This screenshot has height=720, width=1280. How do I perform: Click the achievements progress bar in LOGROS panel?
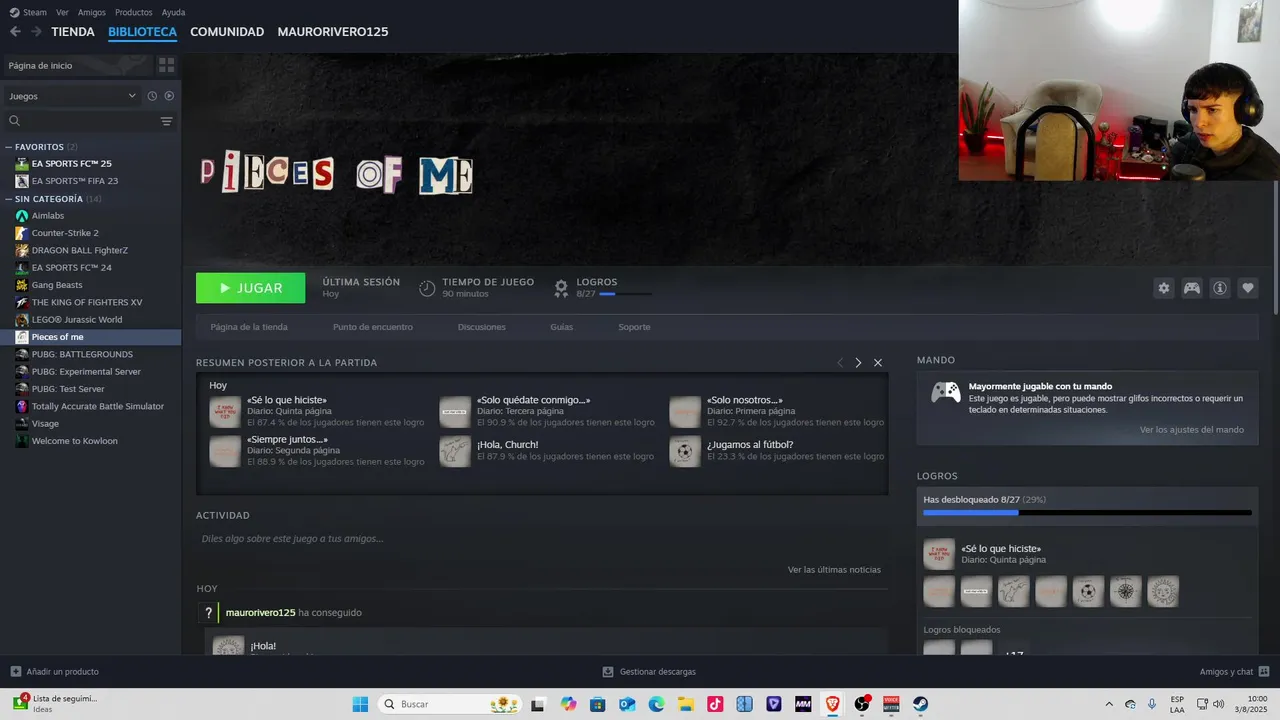click(x=1087, y=513)
